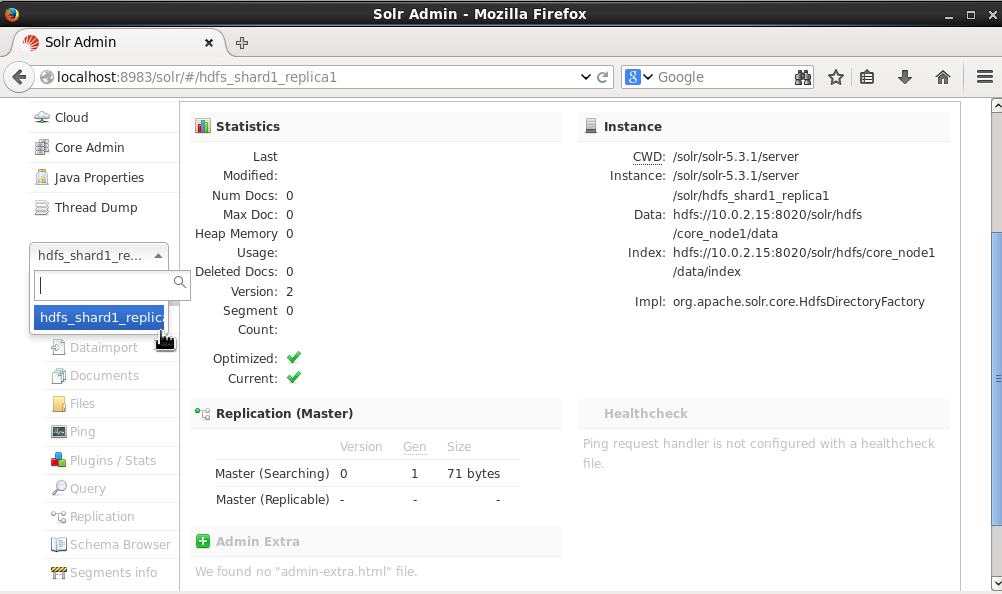
Task: Select hdfs_shard1_replica1 in the core list
Action: (99, 317)
